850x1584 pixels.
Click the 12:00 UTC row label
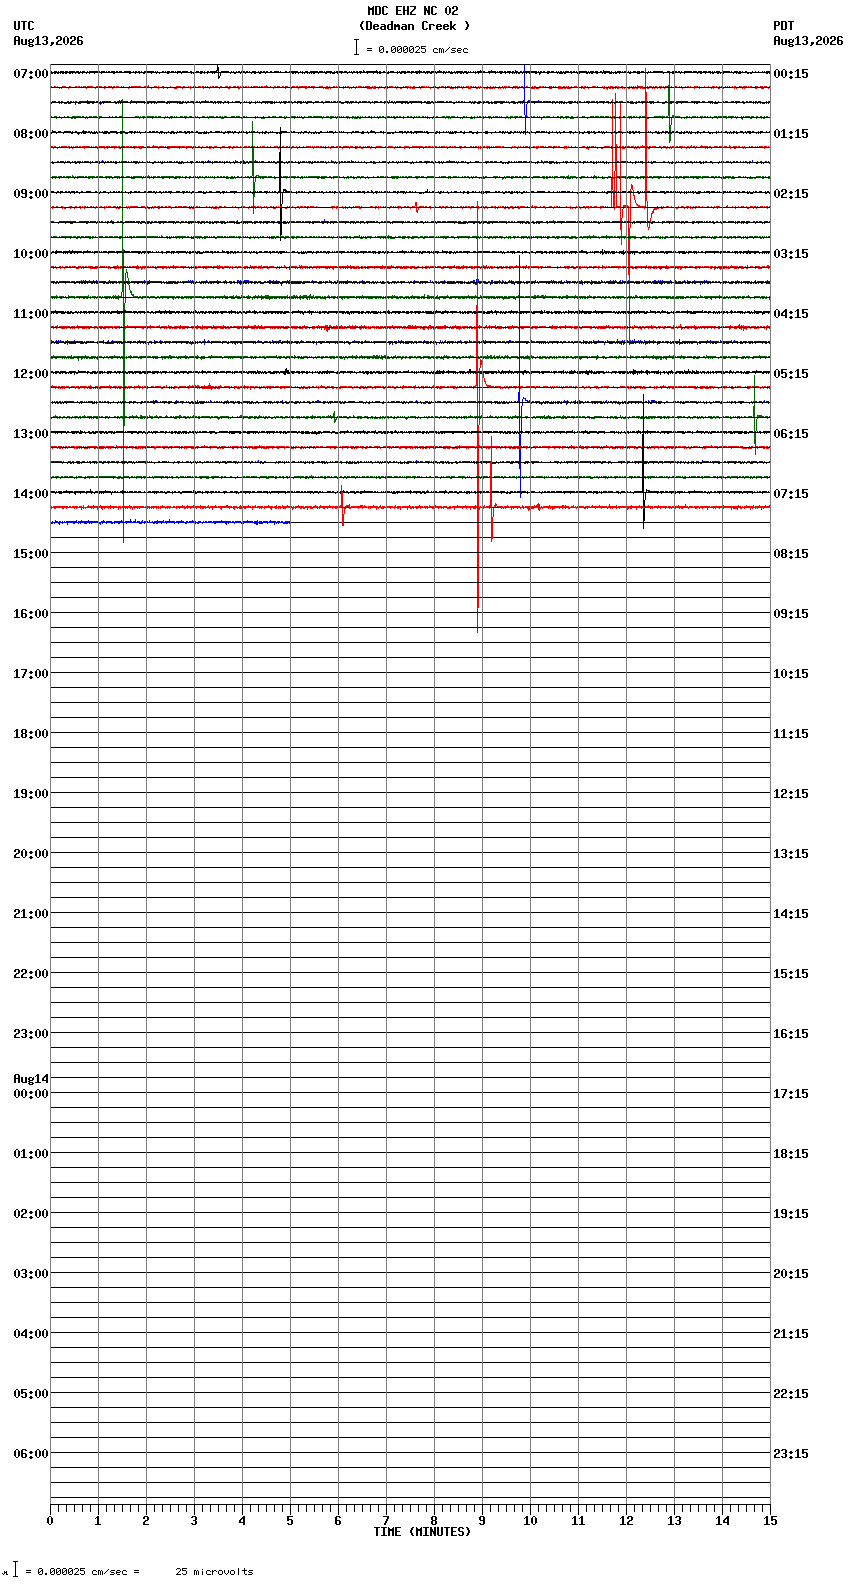[x=31, y=374]
